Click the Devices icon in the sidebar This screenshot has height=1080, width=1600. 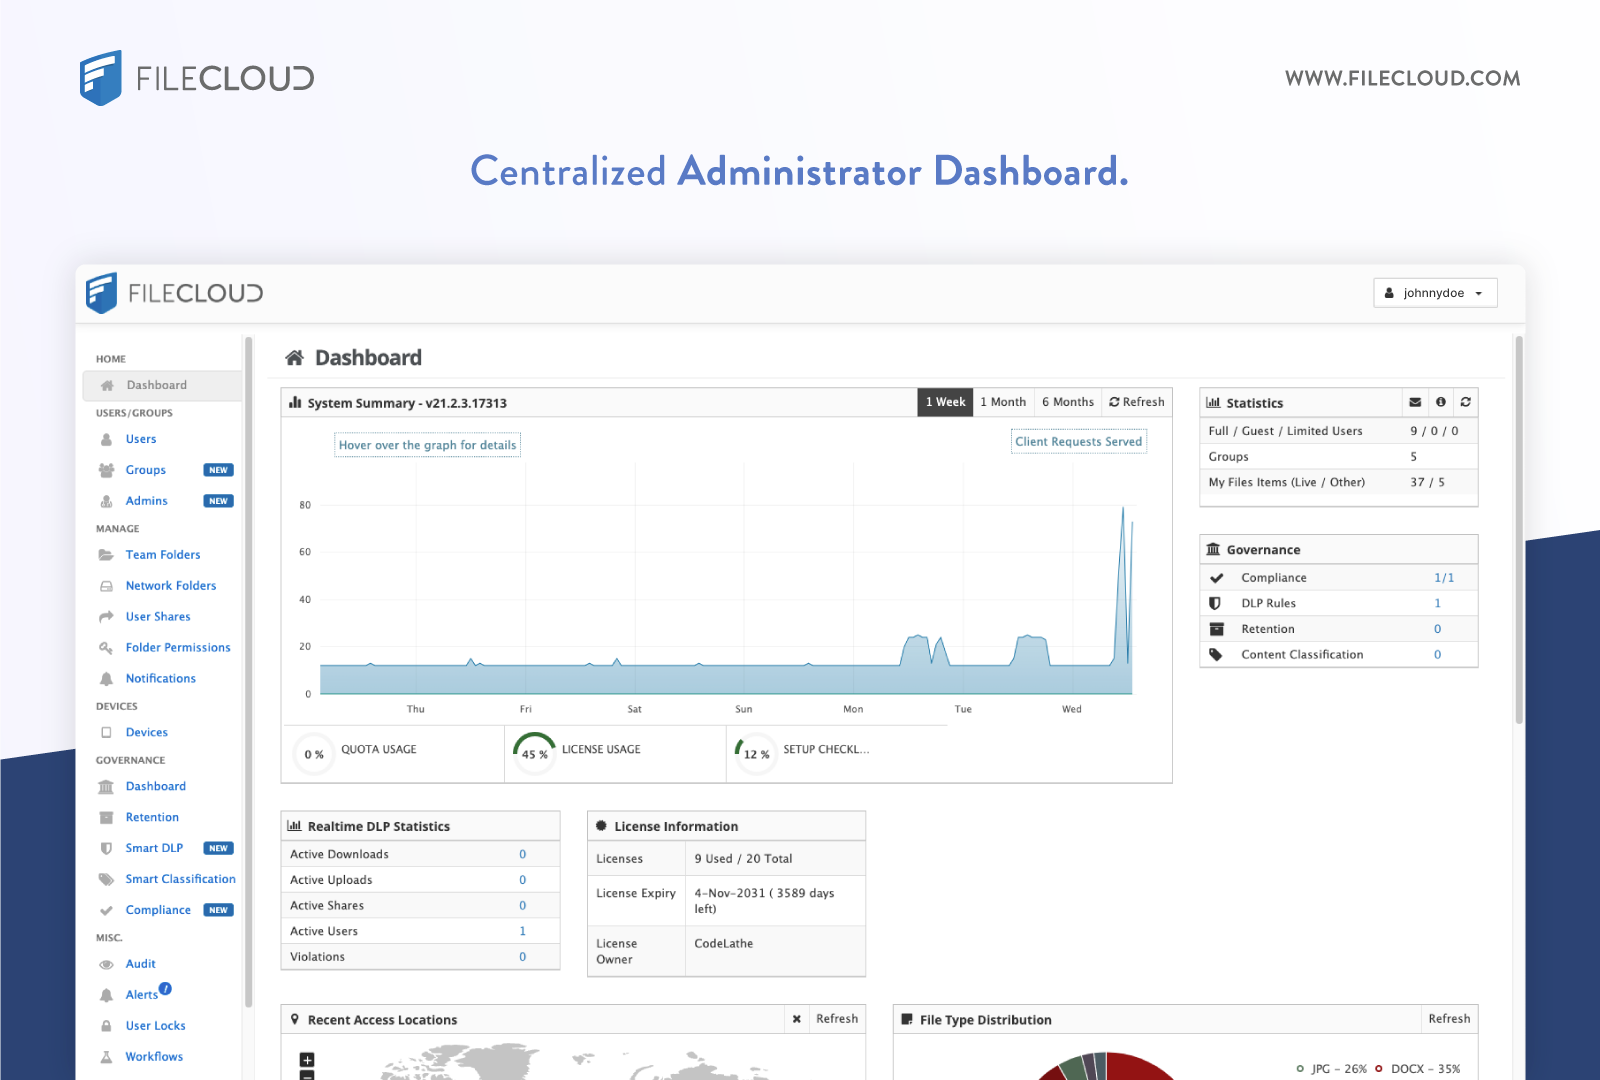click(106, 733)
